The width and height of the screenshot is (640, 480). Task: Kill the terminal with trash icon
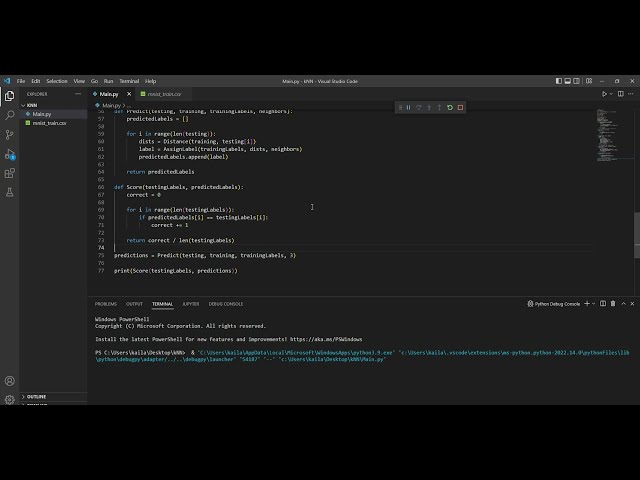pos(613,304)
